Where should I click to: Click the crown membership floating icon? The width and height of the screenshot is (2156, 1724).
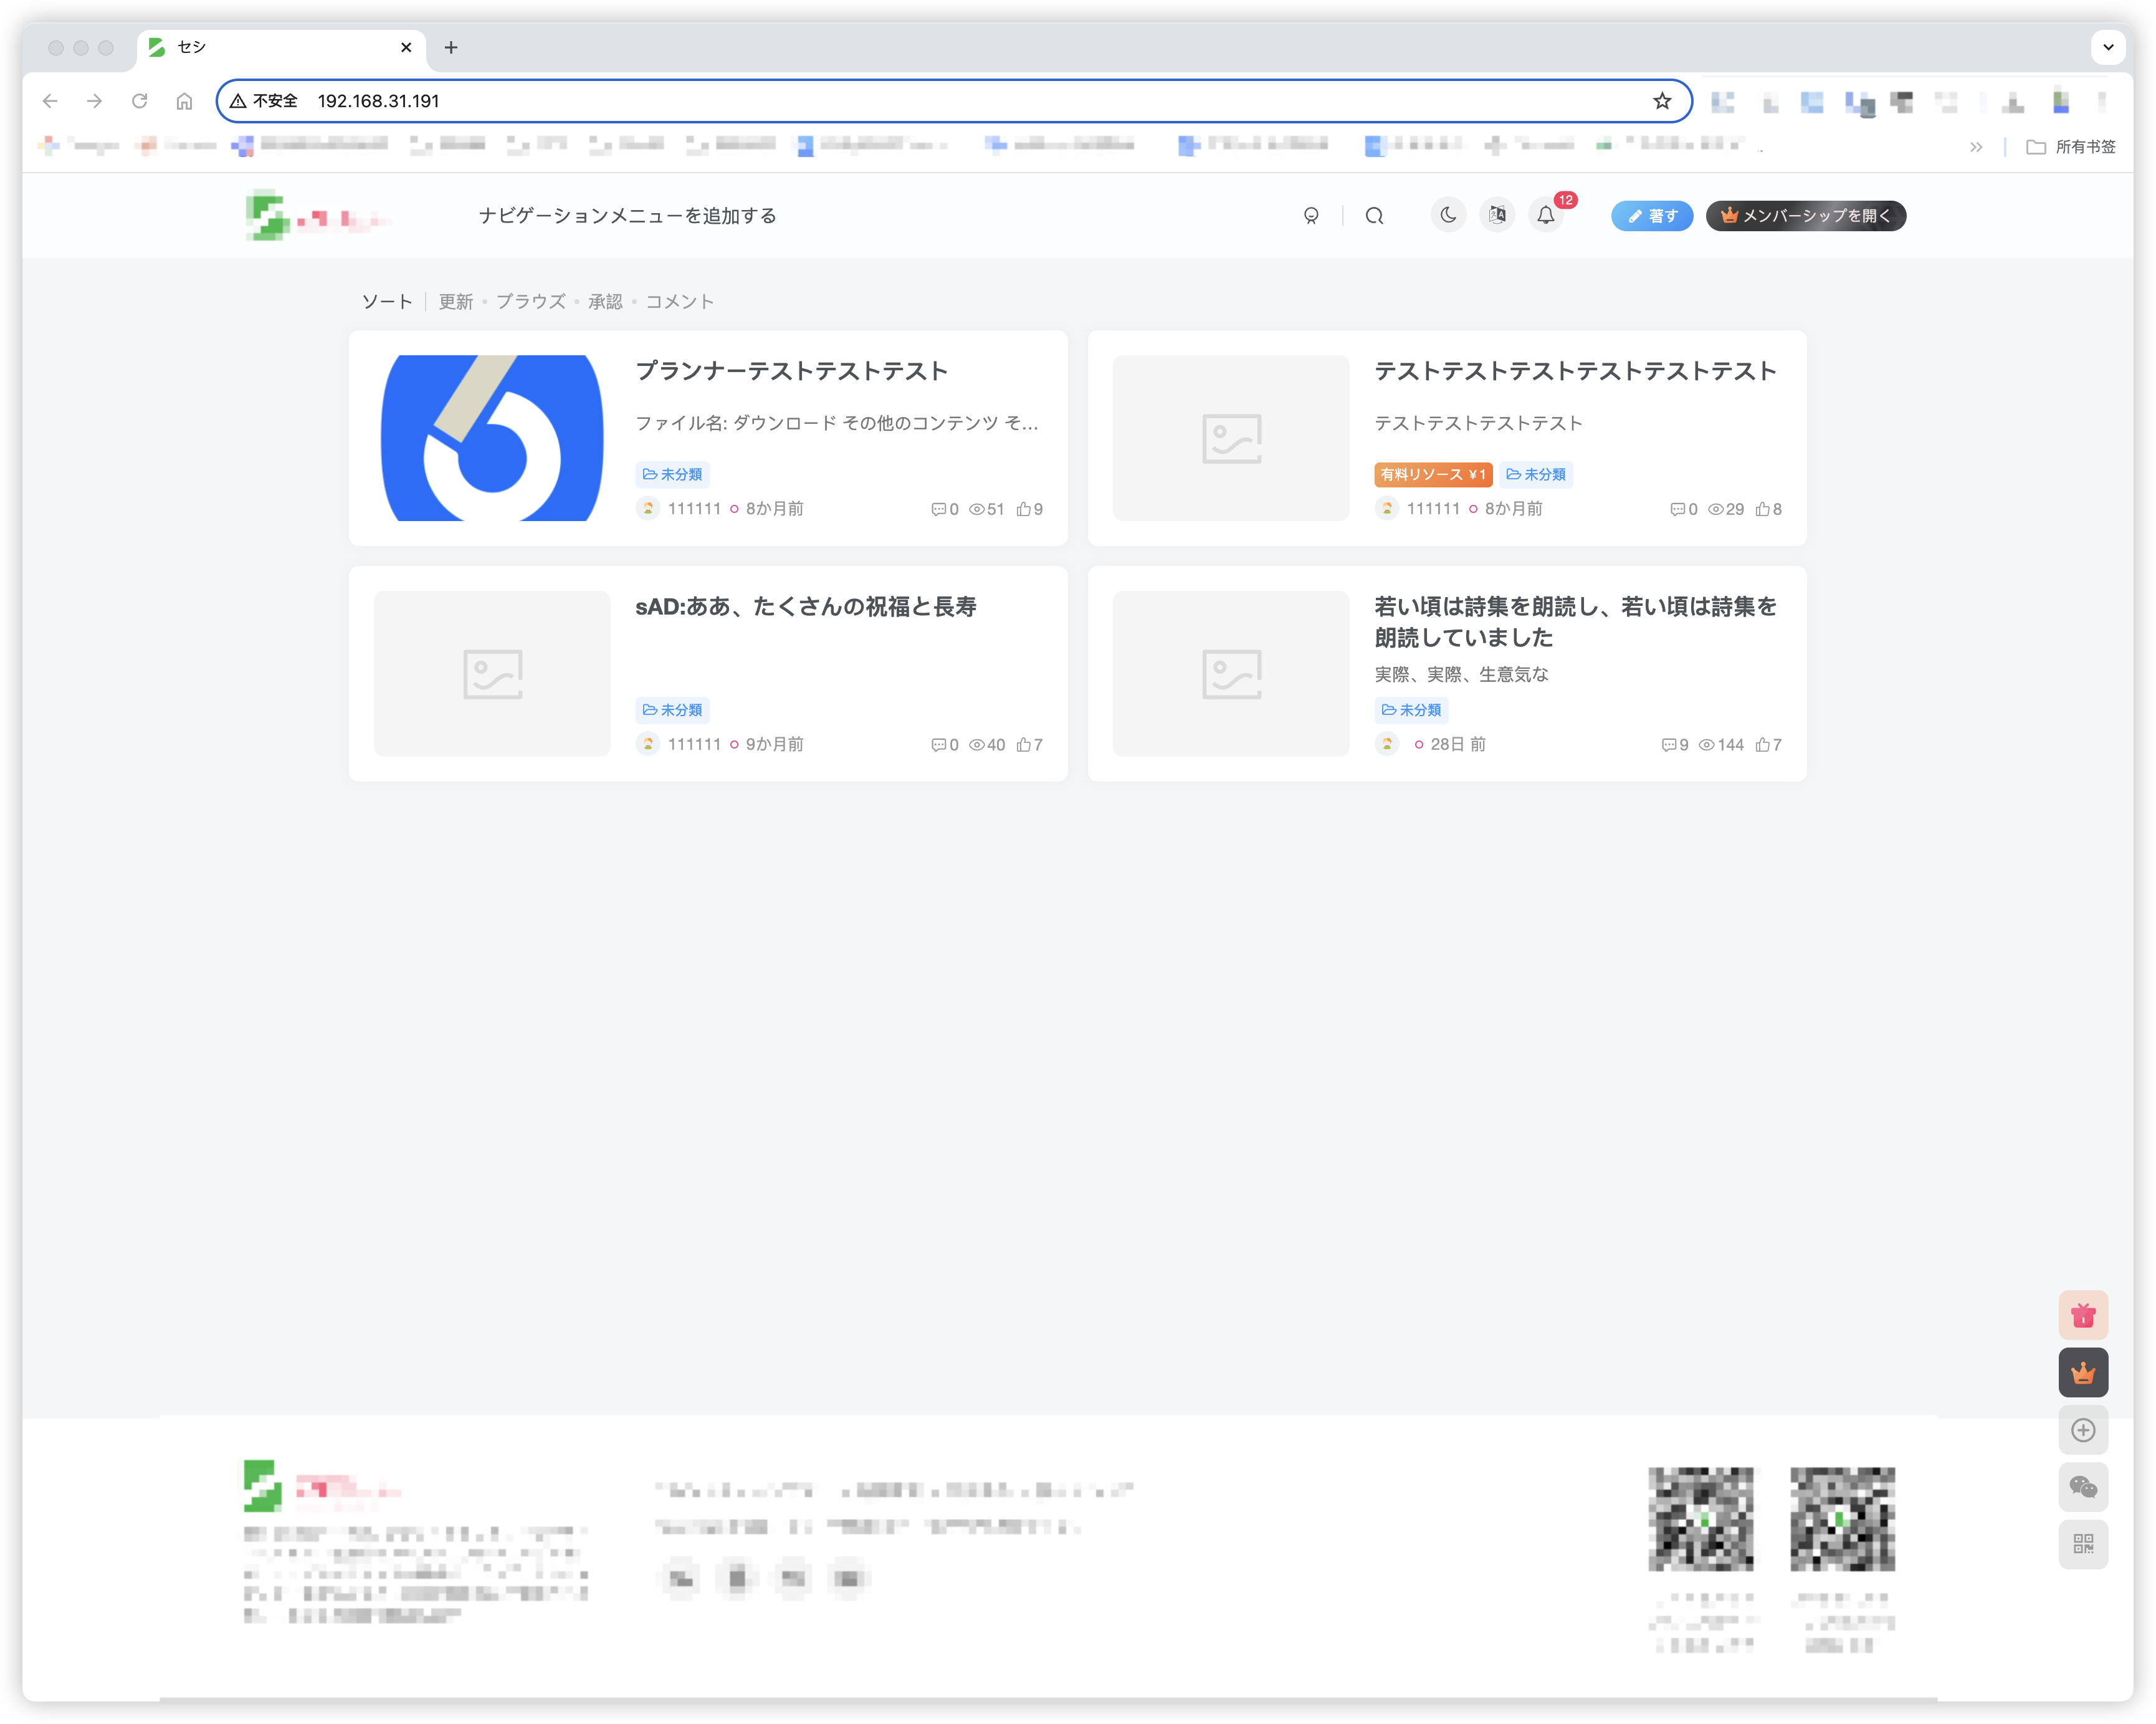pyautogui.click(x=2083, y=1372)
